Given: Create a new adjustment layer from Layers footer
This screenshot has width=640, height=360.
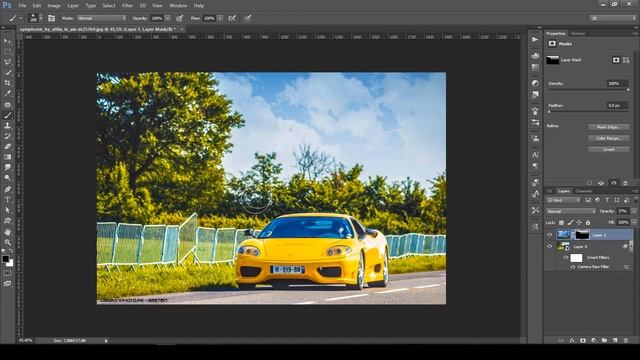Looking at the screenshot, I should tap(593, 340).
